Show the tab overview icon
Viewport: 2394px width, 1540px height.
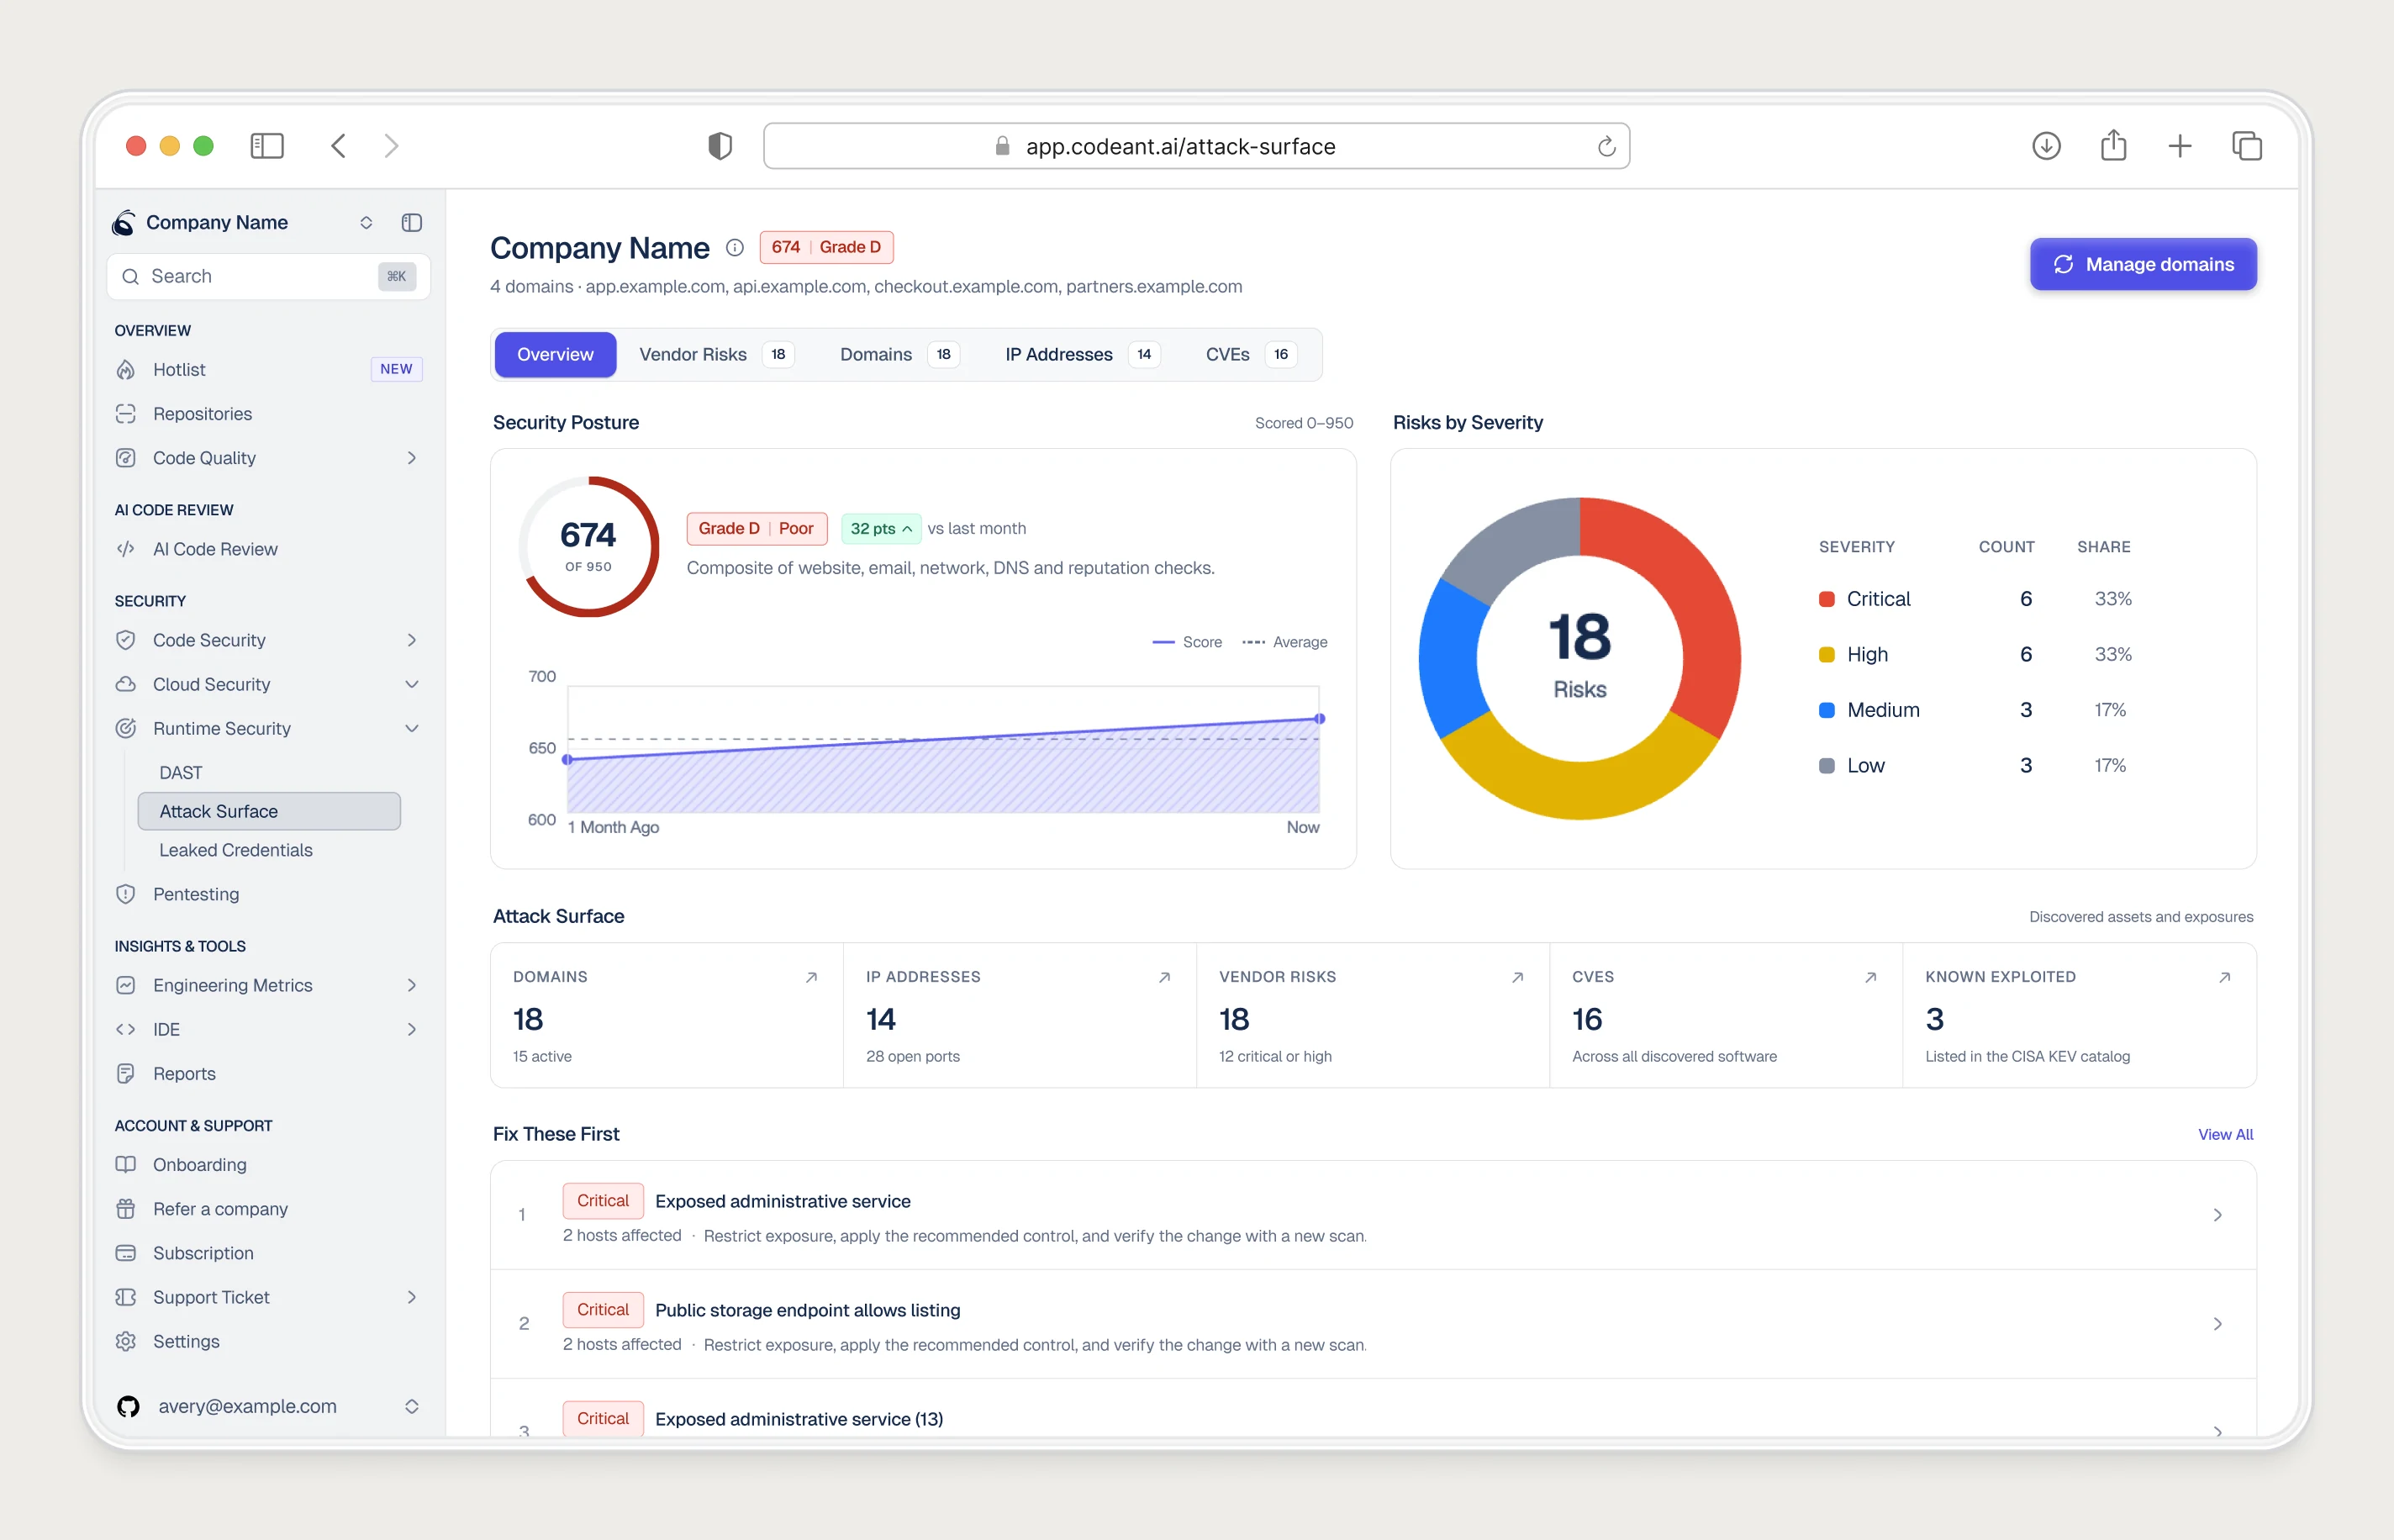2247,146
